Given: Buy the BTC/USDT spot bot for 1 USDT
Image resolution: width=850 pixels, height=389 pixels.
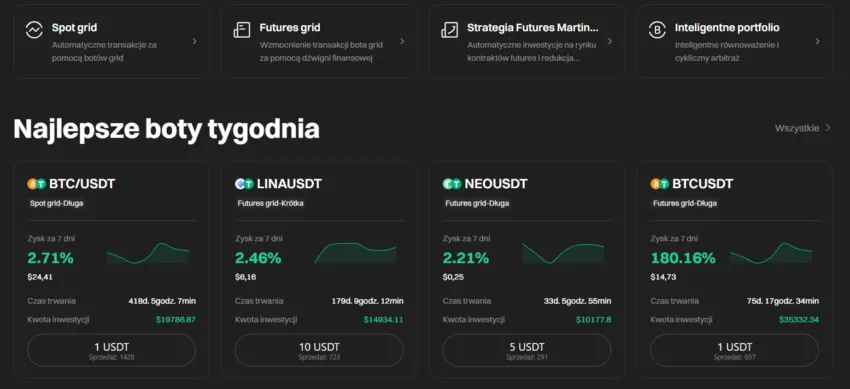Looking at the screenshot, I should coord(112,350).
